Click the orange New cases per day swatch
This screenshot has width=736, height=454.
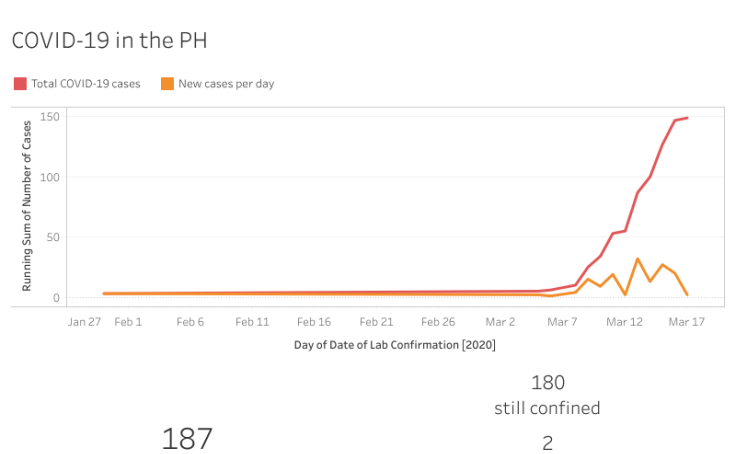coord(167,84)
